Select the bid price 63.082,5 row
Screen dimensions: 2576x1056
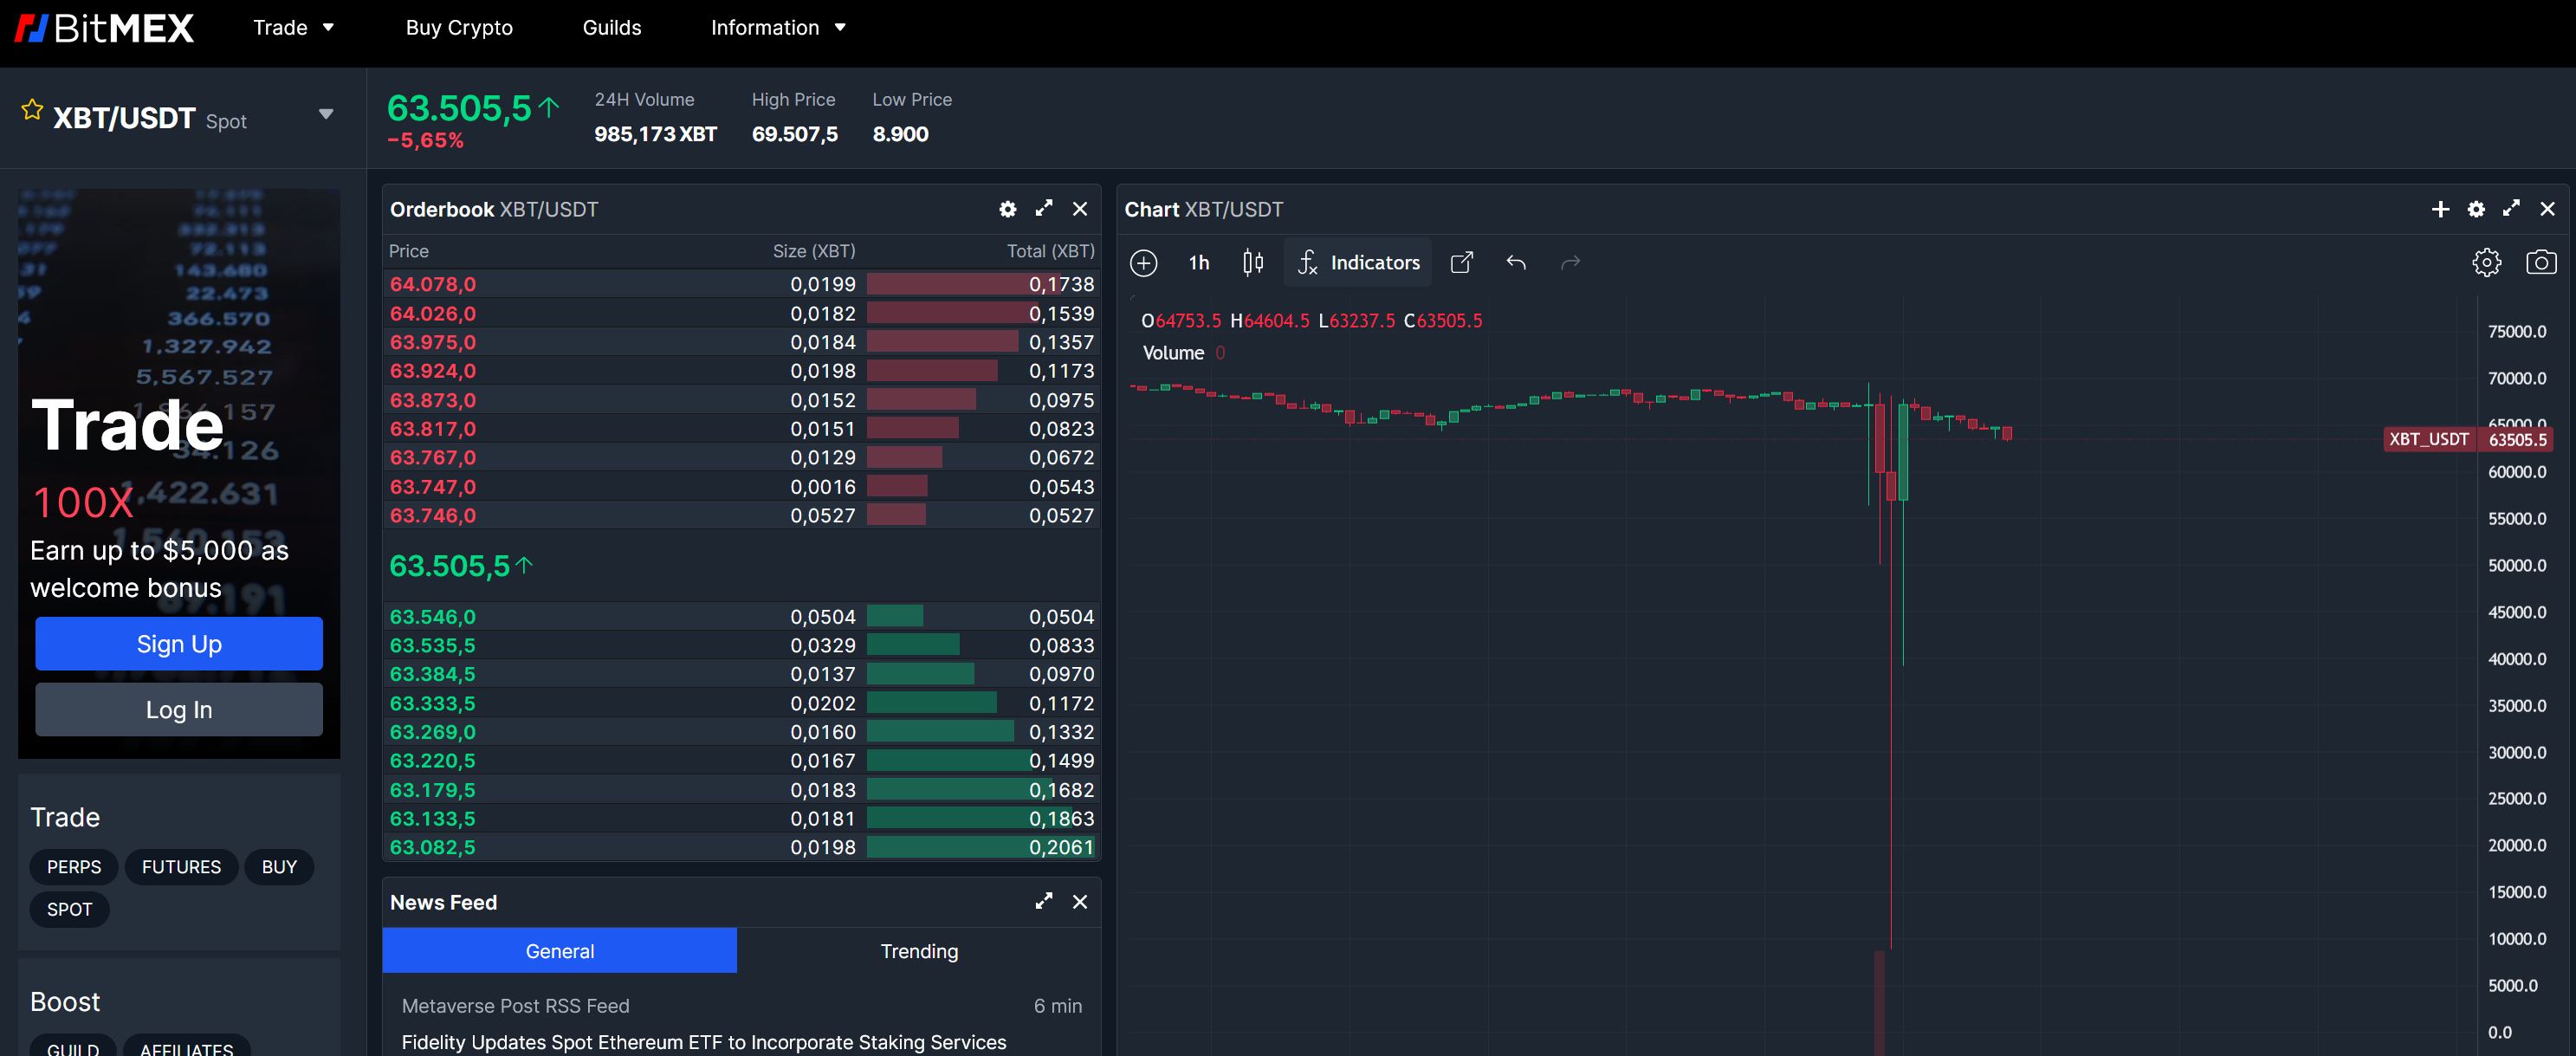point(741,847)
